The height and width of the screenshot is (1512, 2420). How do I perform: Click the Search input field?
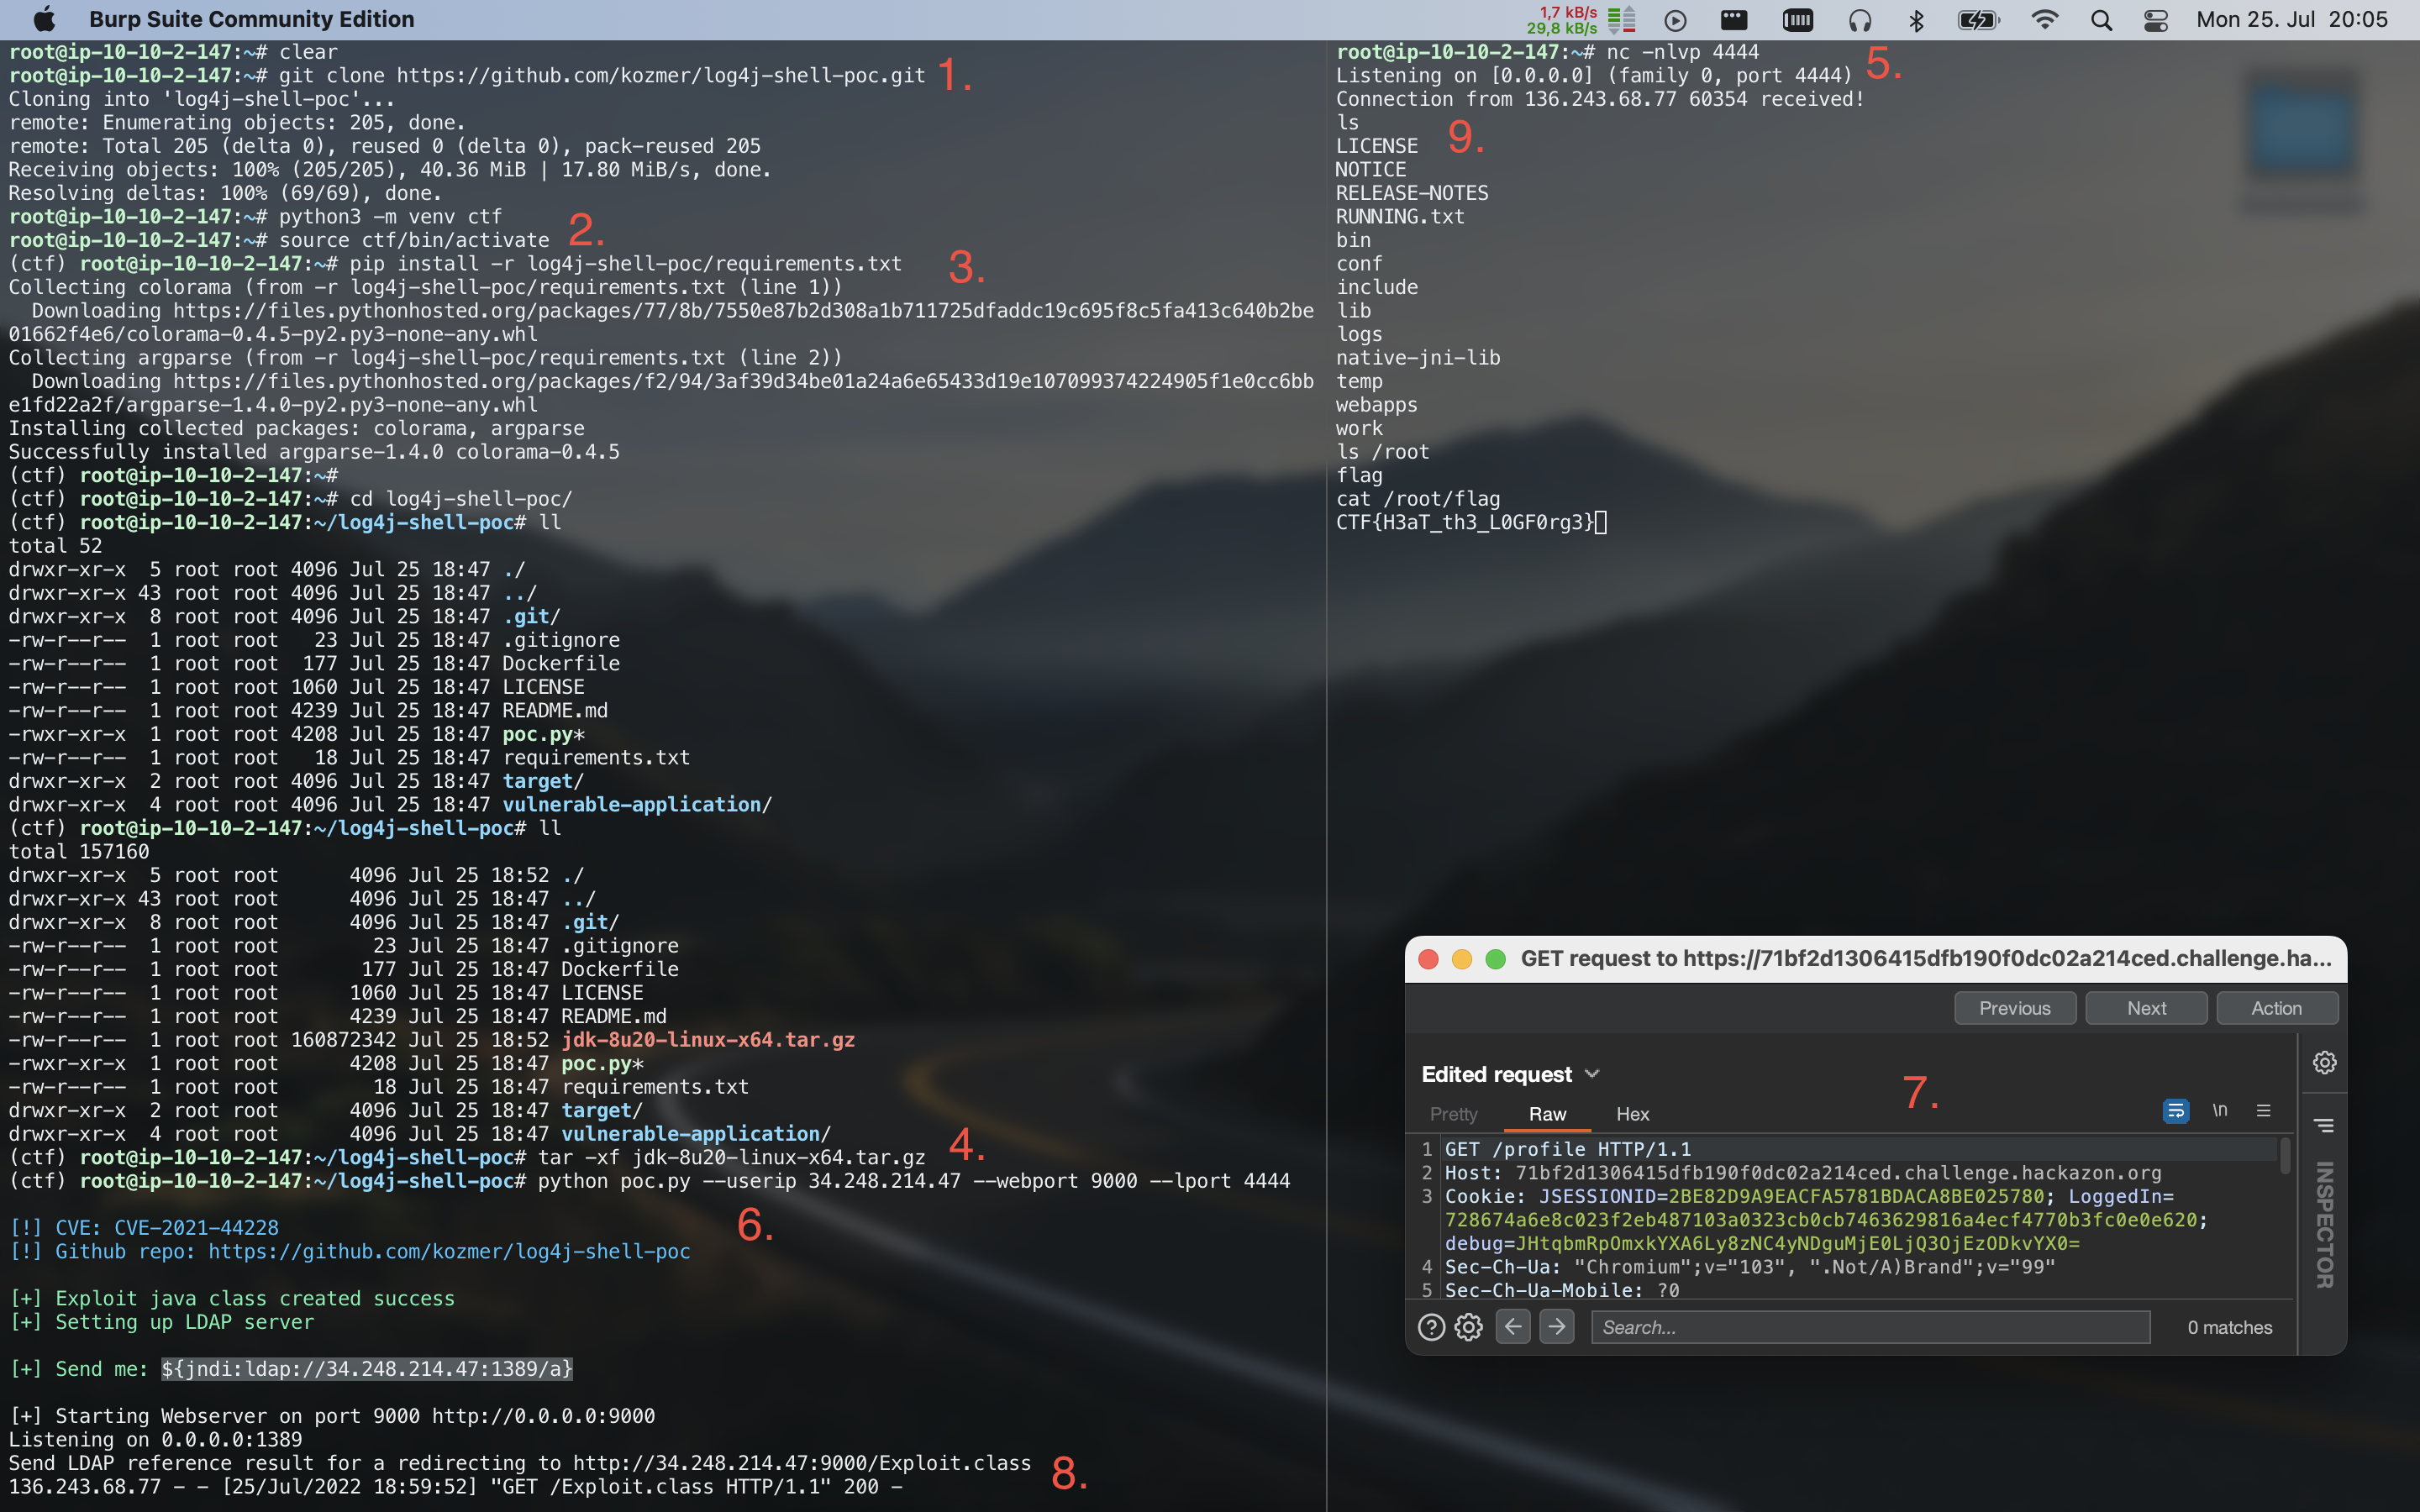point(1870,1327)
